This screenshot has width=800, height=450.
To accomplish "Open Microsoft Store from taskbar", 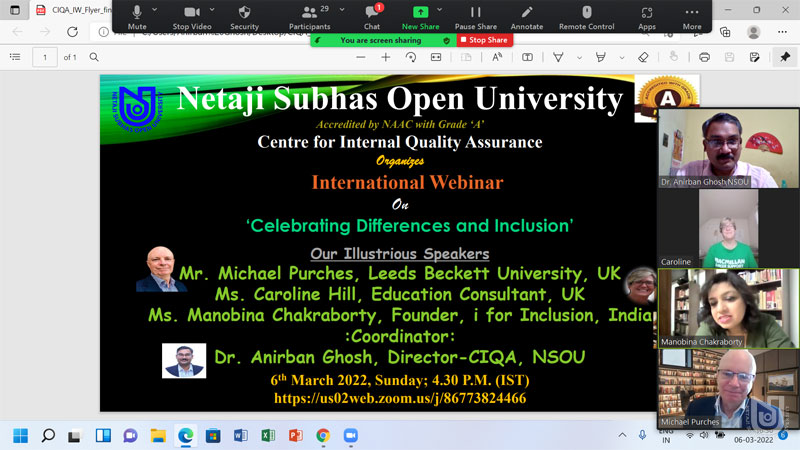I will click(x=213, y=436).
